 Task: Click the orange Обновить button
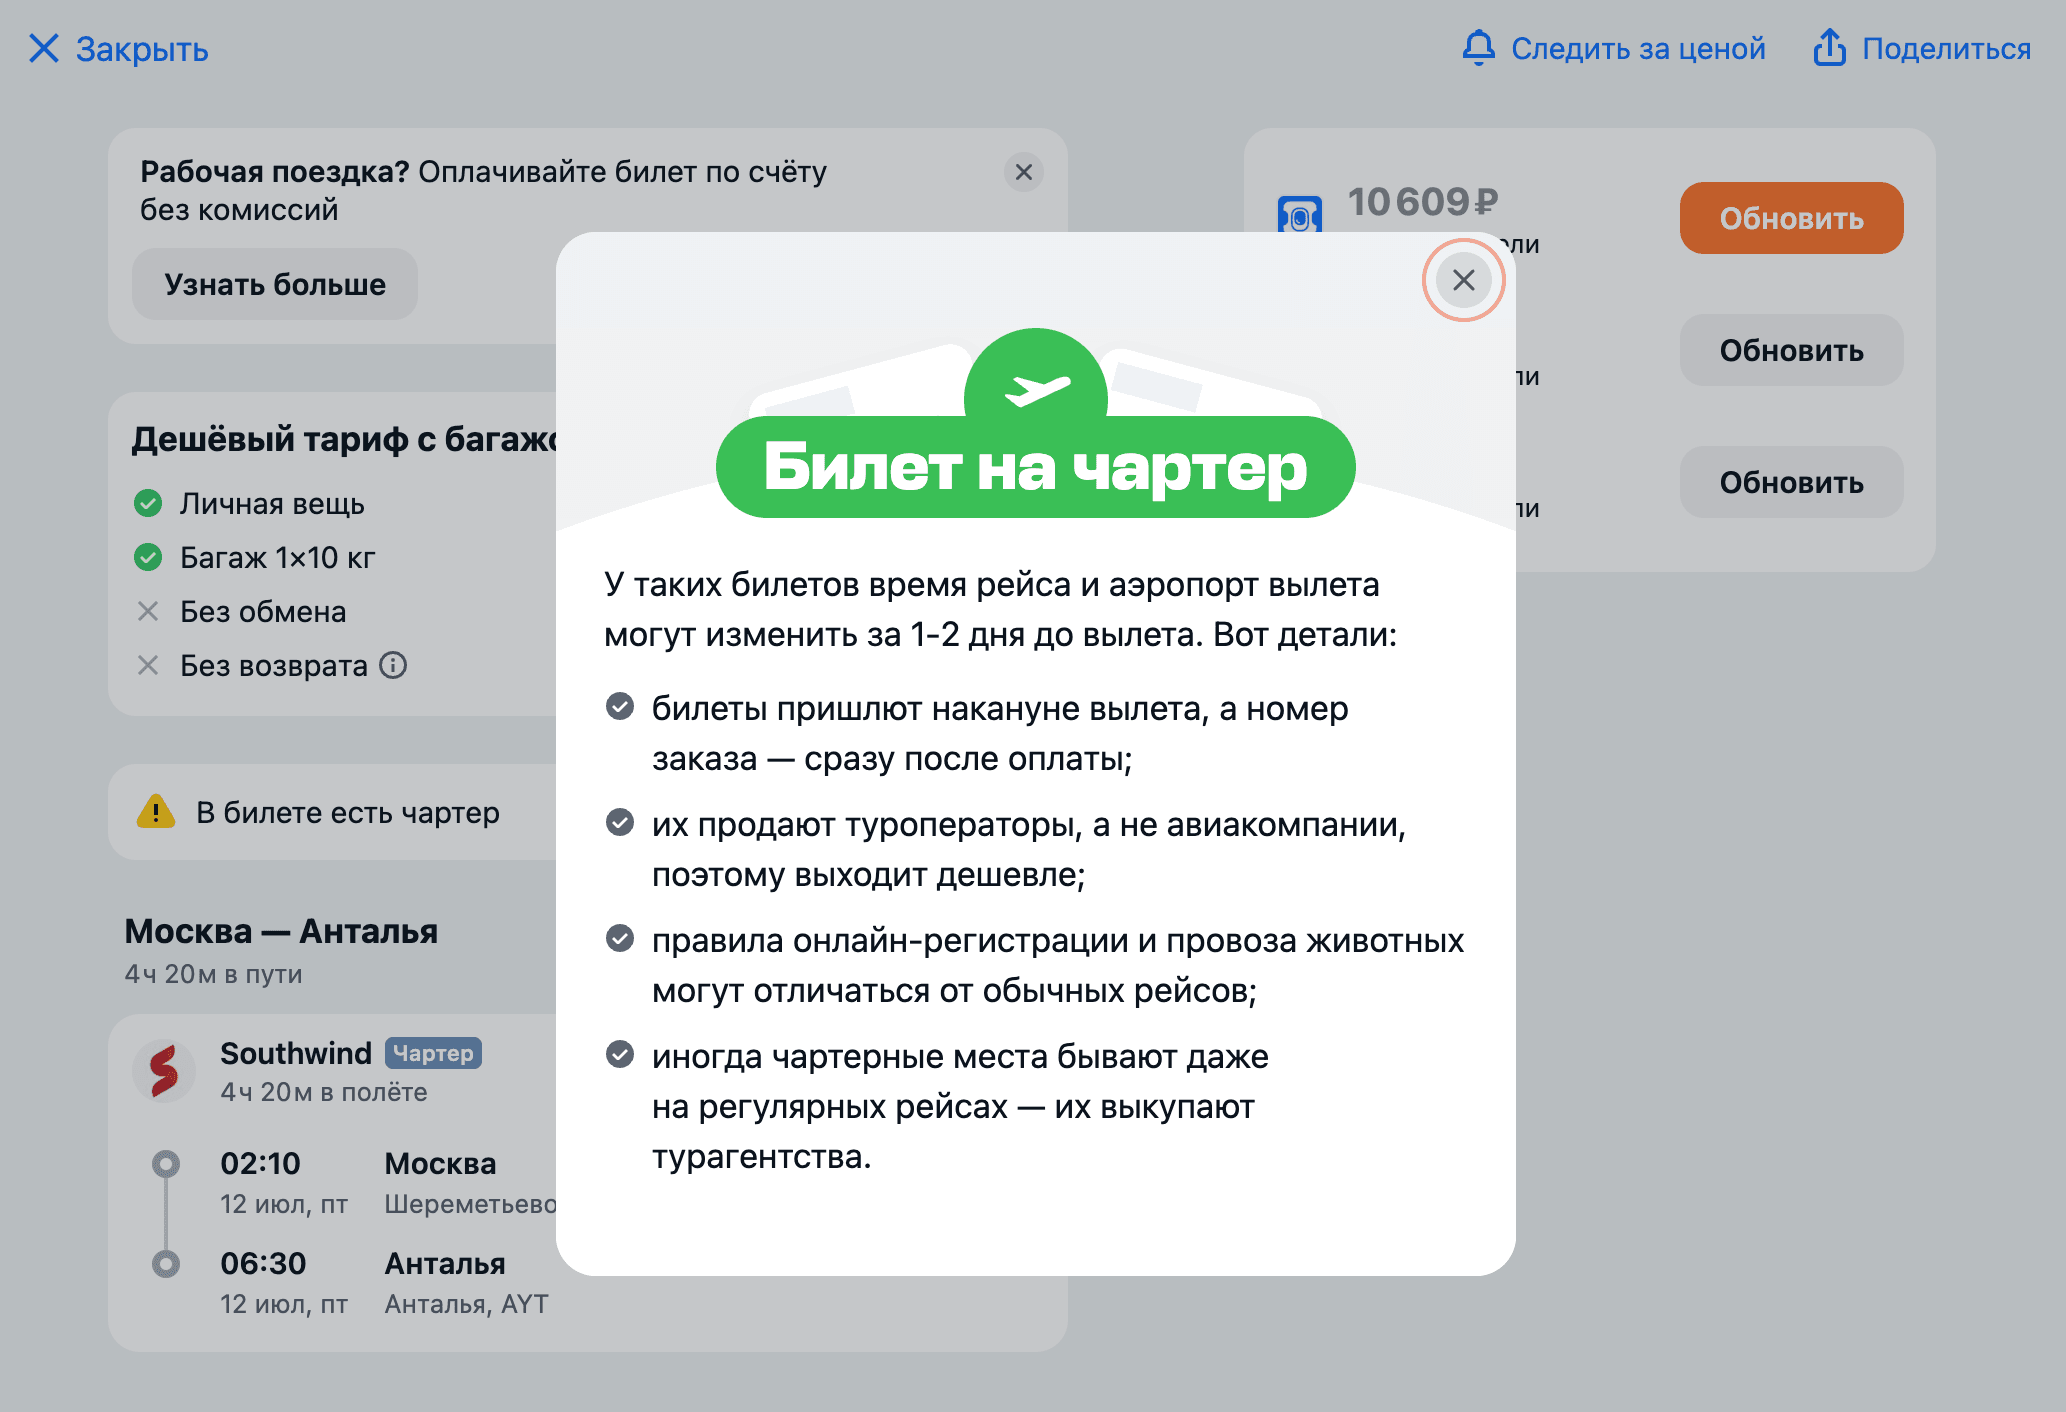coord(1791,218)
